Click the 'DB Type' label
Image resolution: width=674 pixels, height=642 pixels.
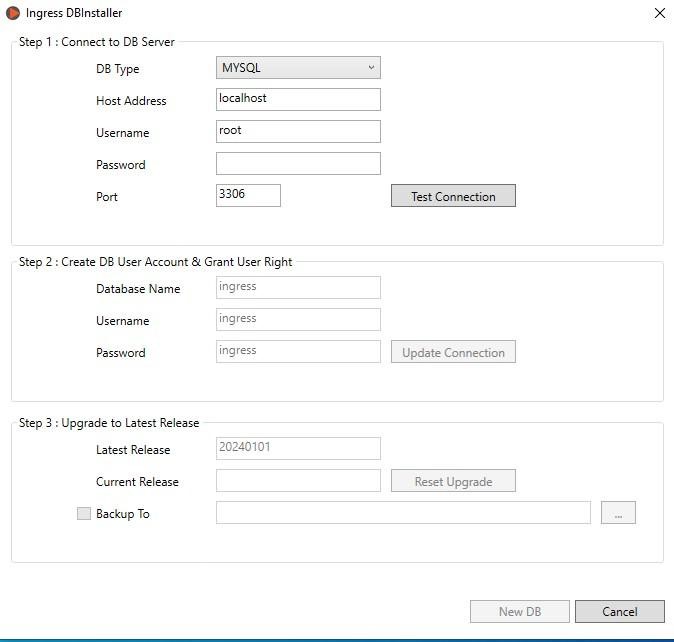click(x=118, y=69)
